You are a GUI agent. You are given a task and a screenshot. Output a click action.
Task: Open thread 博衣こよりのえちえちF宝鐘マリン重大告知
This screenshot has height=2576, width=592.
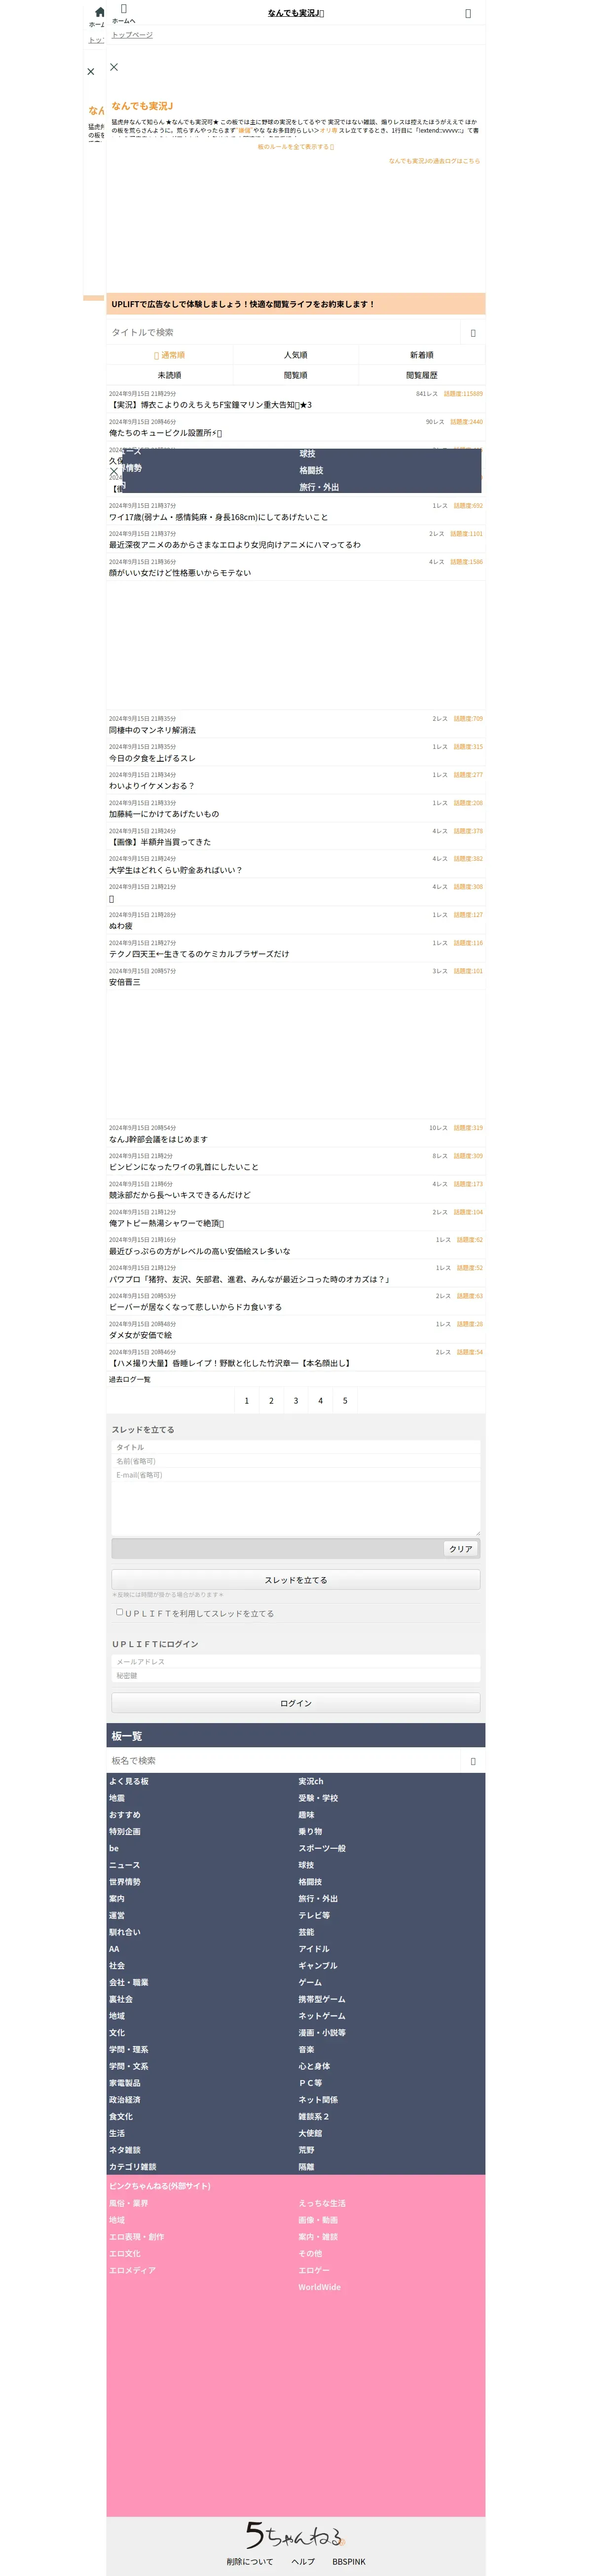[x=296, y=400]
